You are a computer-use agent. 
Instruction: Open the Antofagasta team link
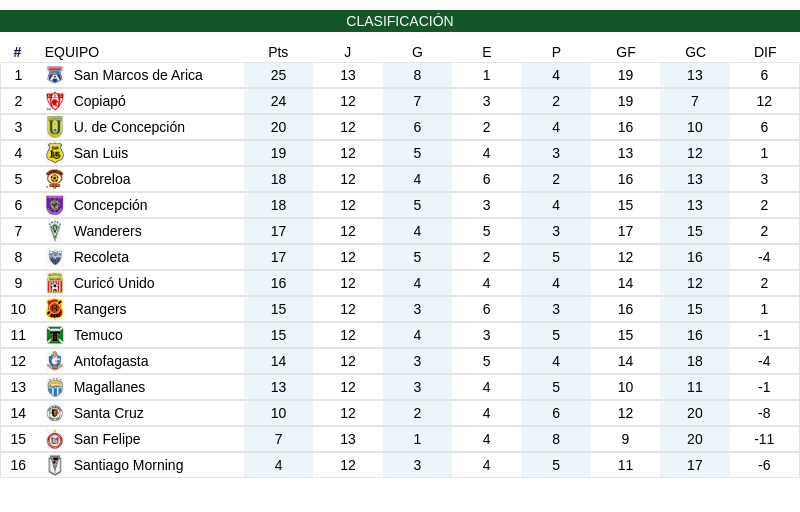coord(111,361)
